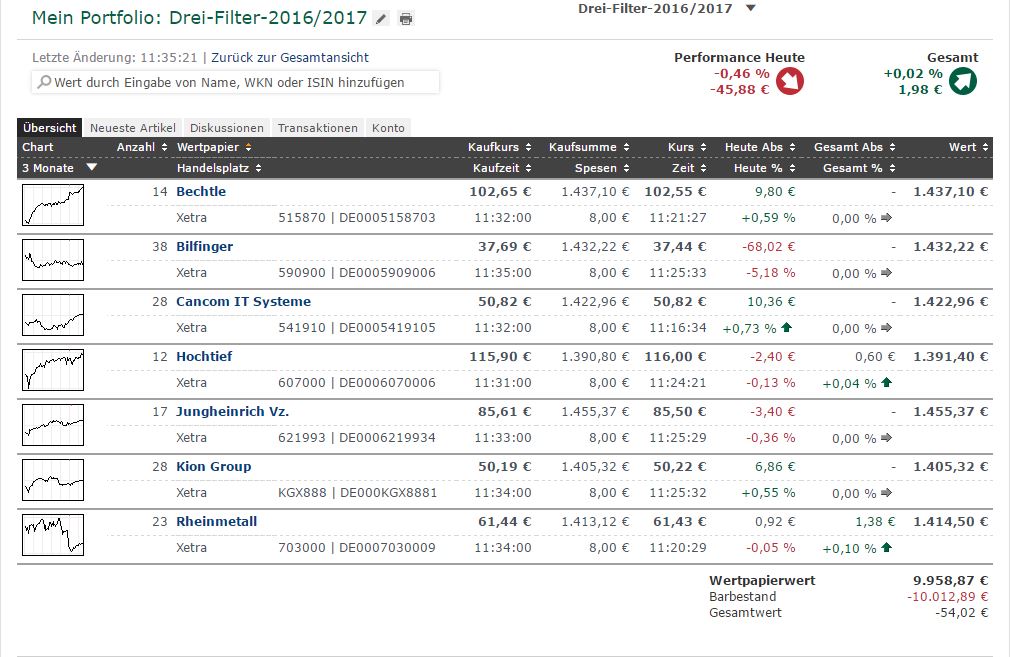Click the printer icon next to portfolio title
1010x657 pixels.
[x=406, y=19]
